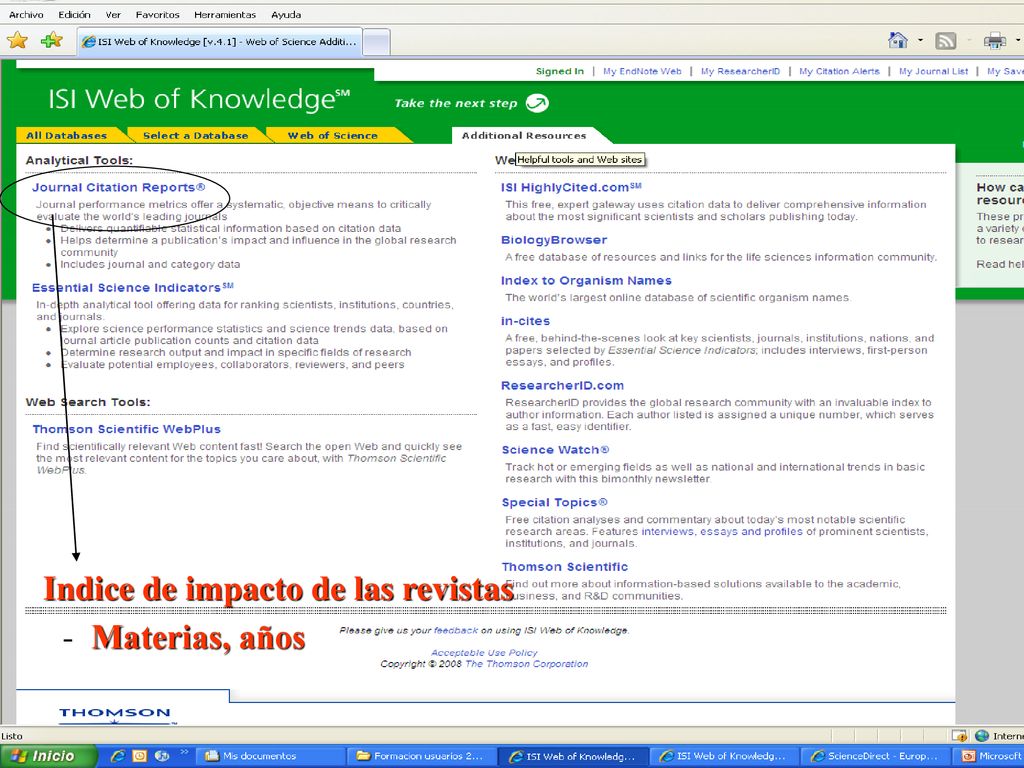
Task: Click the Take the next step arrow icon
Action: click(537, 103)
